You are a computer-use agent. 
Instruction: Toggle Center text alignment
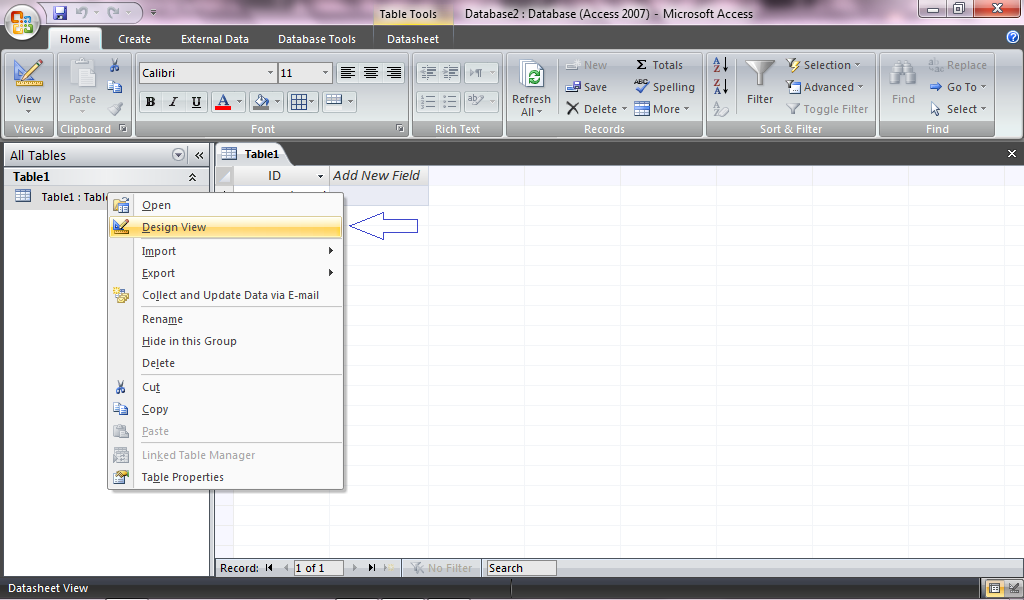point(370,72)
